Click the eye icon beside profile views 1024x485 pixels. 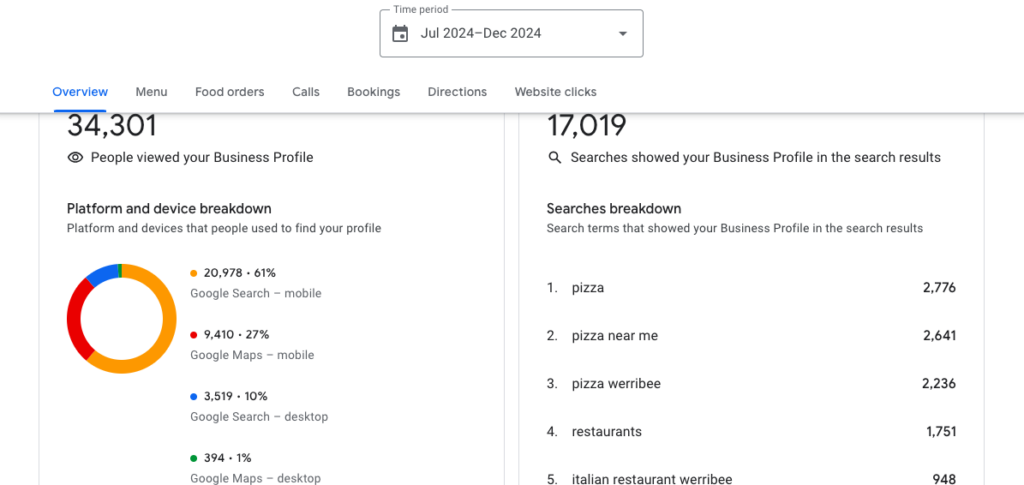pos(75,157)
